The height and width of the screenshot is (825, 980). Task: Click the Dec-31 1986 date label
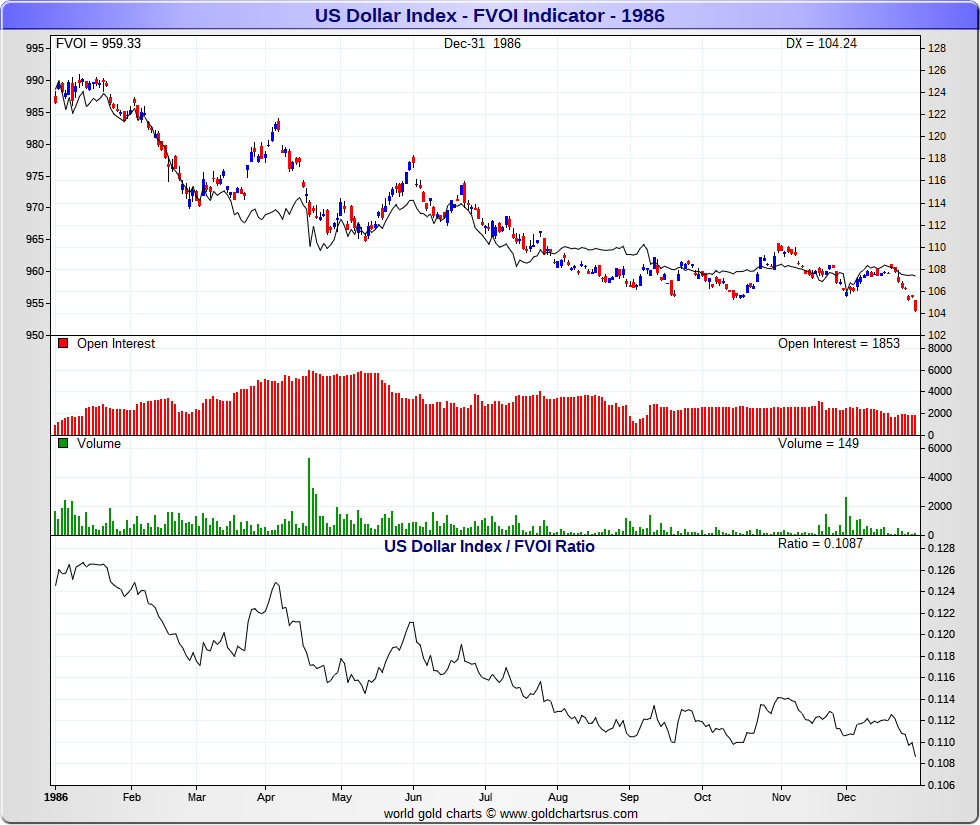[x=482, y=44]
